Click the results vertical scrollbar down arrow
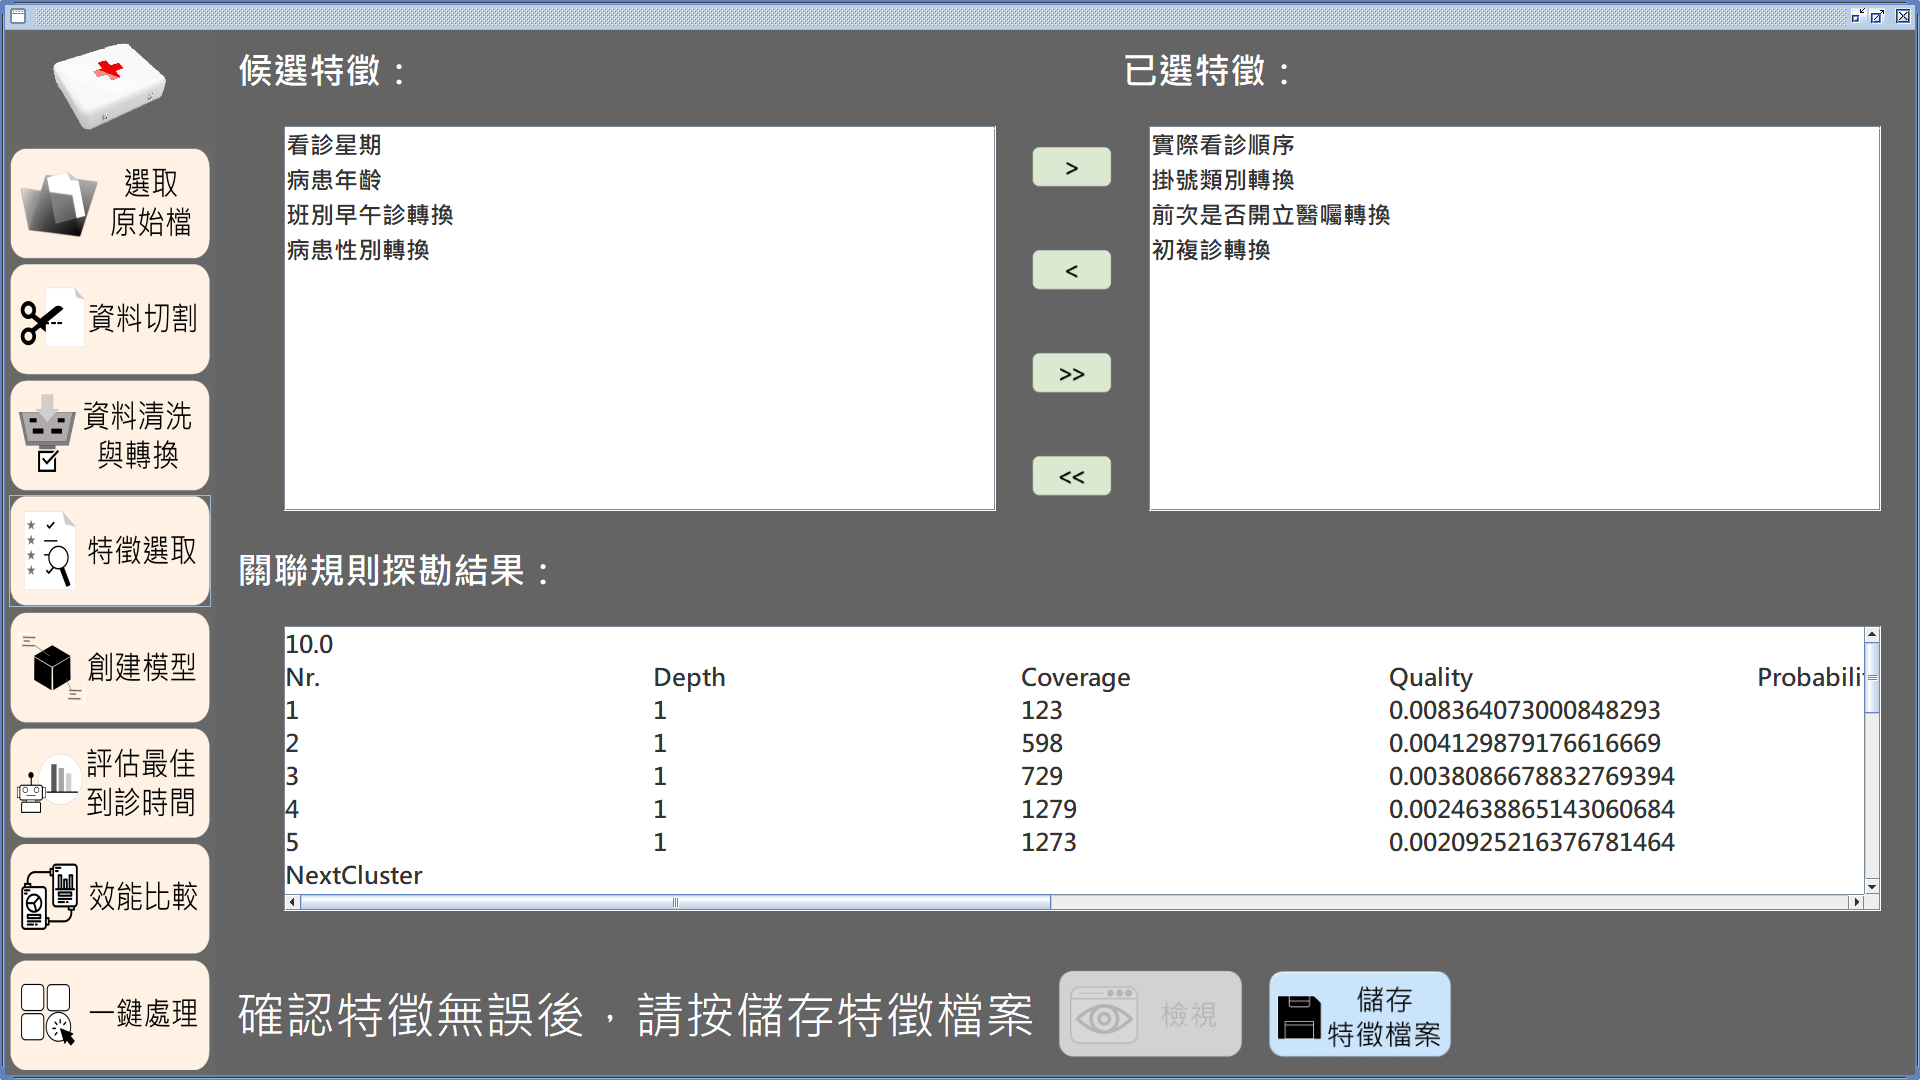The height and width of the screenshot is (1080, 1920). pyautogui.click(x=1872, y=886)
